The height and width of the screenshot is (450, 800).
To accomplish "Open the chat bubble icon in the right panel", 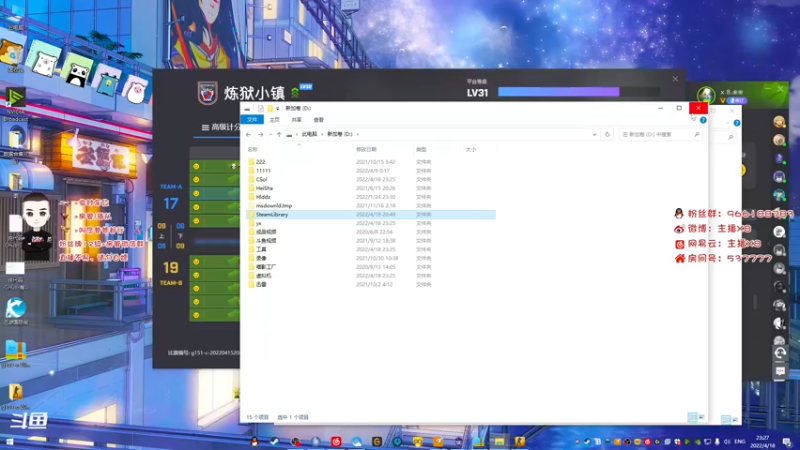I will (x=780, y=371).
